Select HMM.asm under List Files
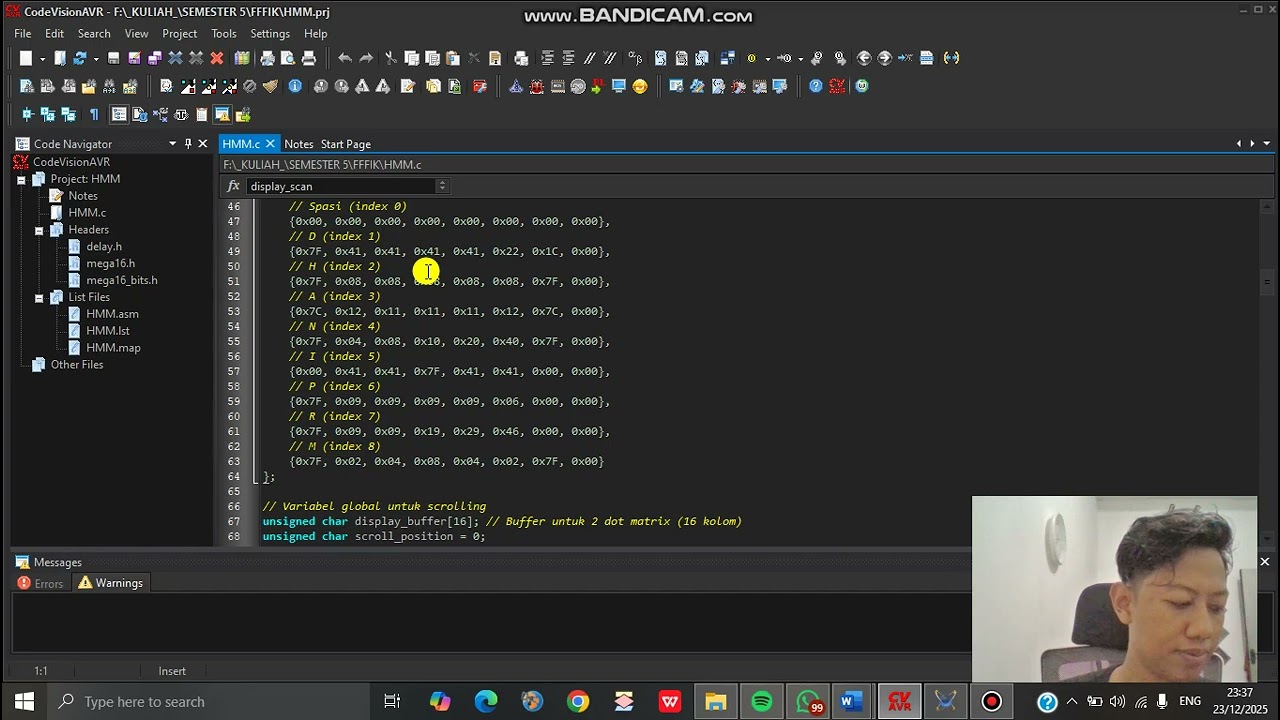The width and height of the screenshot is (1280, 720). coord(112,314)
